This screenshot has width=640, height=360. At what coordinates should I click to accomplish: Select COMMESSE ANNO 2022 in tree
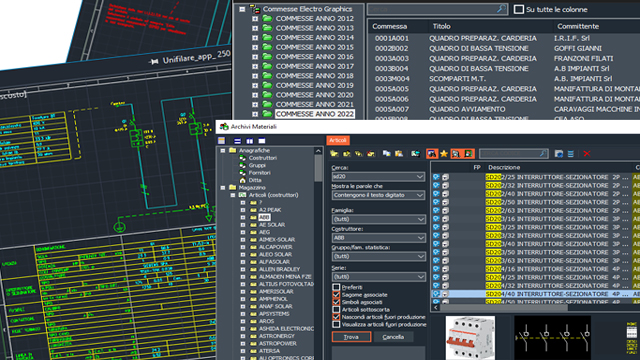click(314, 114)
